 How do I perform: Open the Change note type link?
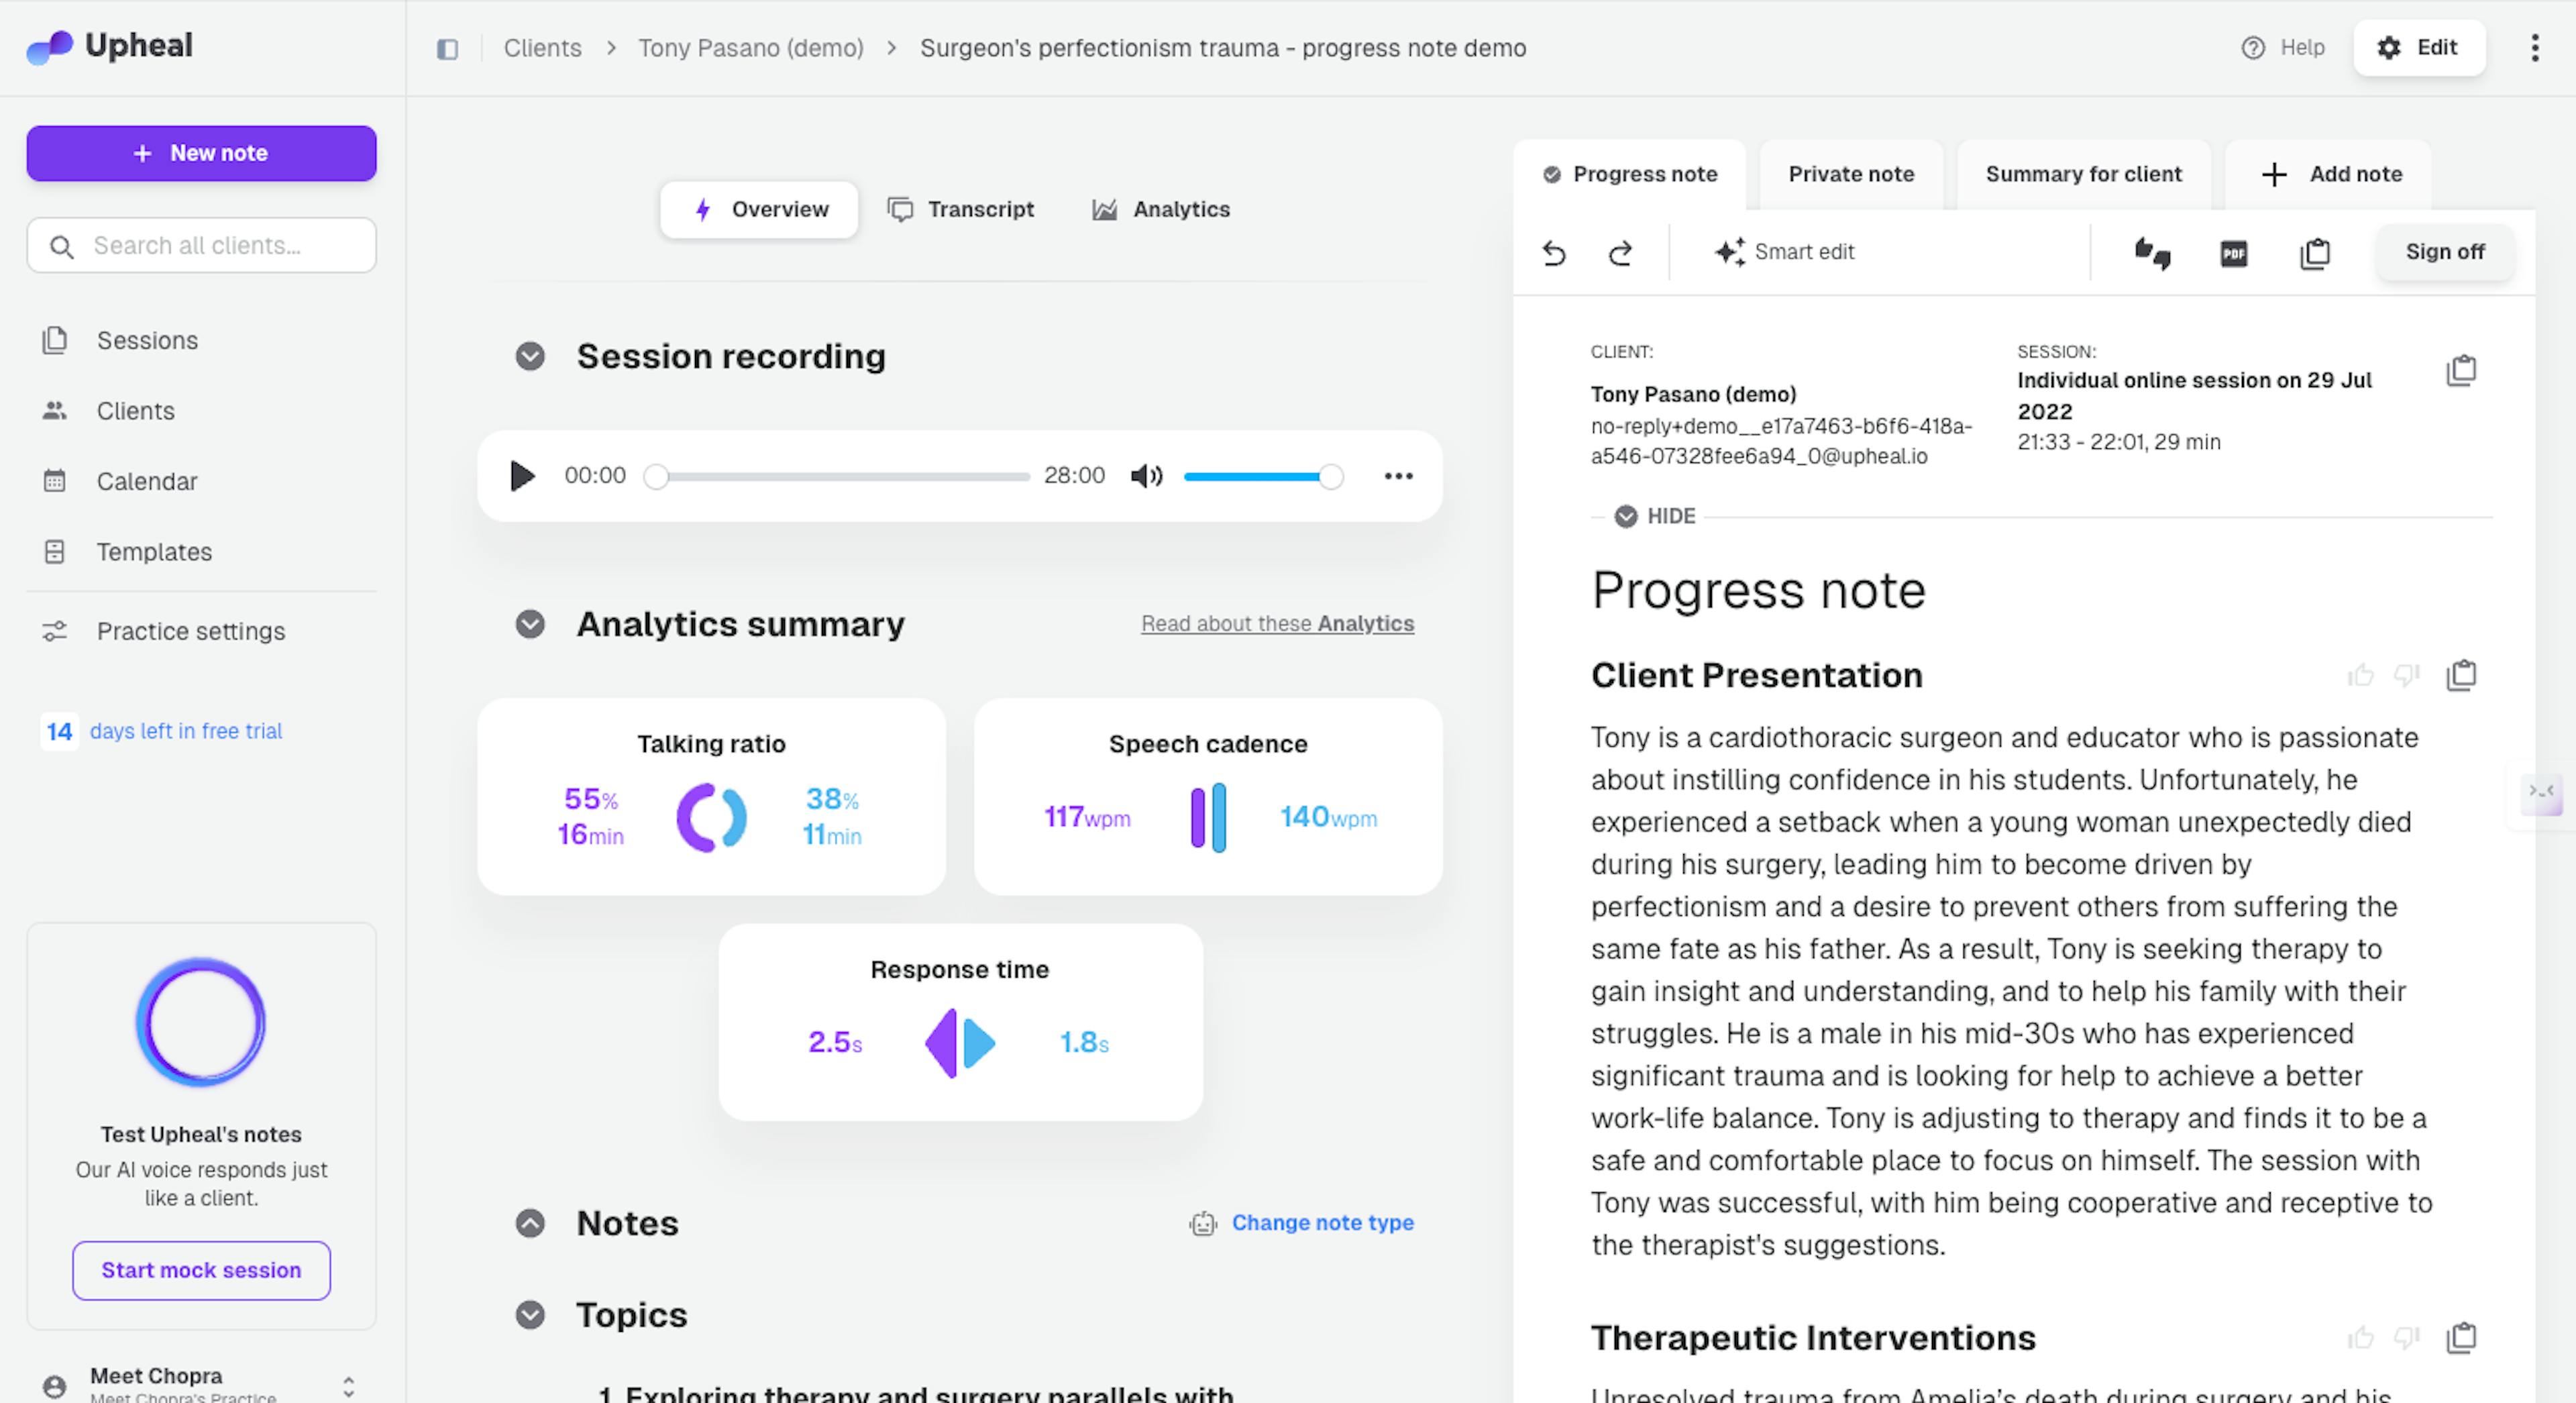click(1321, 1223)
